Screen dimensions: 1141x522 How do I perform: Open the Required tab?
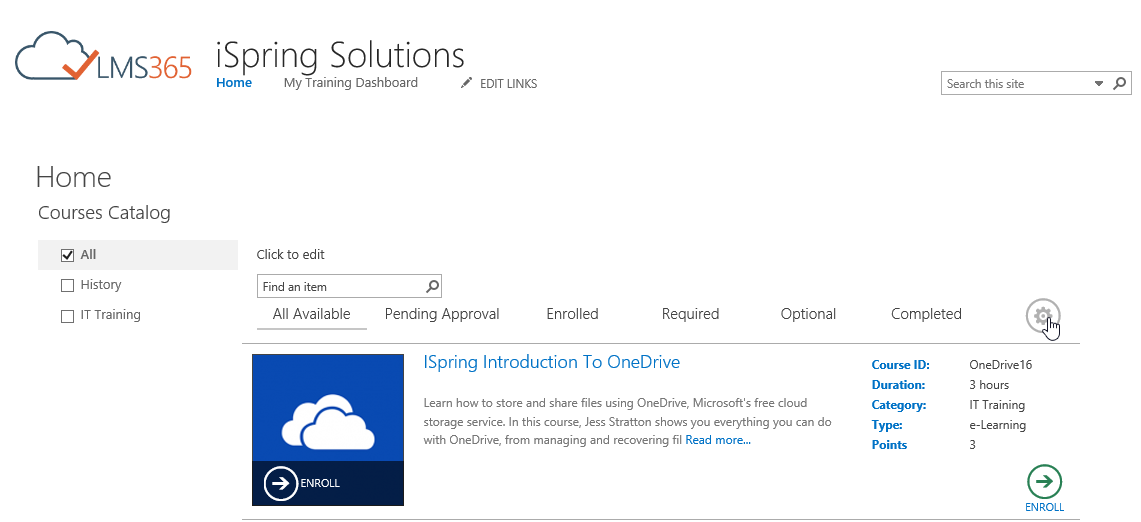click(690, 314)
